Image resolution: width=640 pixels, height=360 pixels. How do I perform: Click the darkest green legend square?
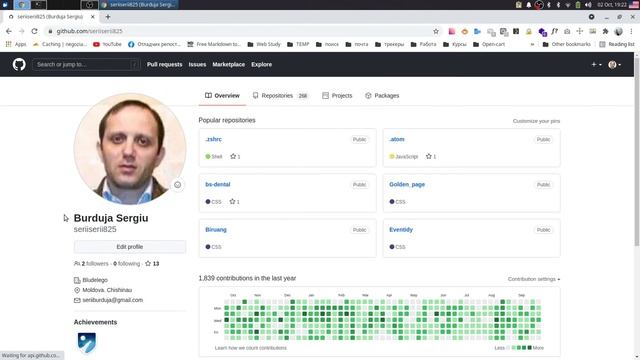529,348
